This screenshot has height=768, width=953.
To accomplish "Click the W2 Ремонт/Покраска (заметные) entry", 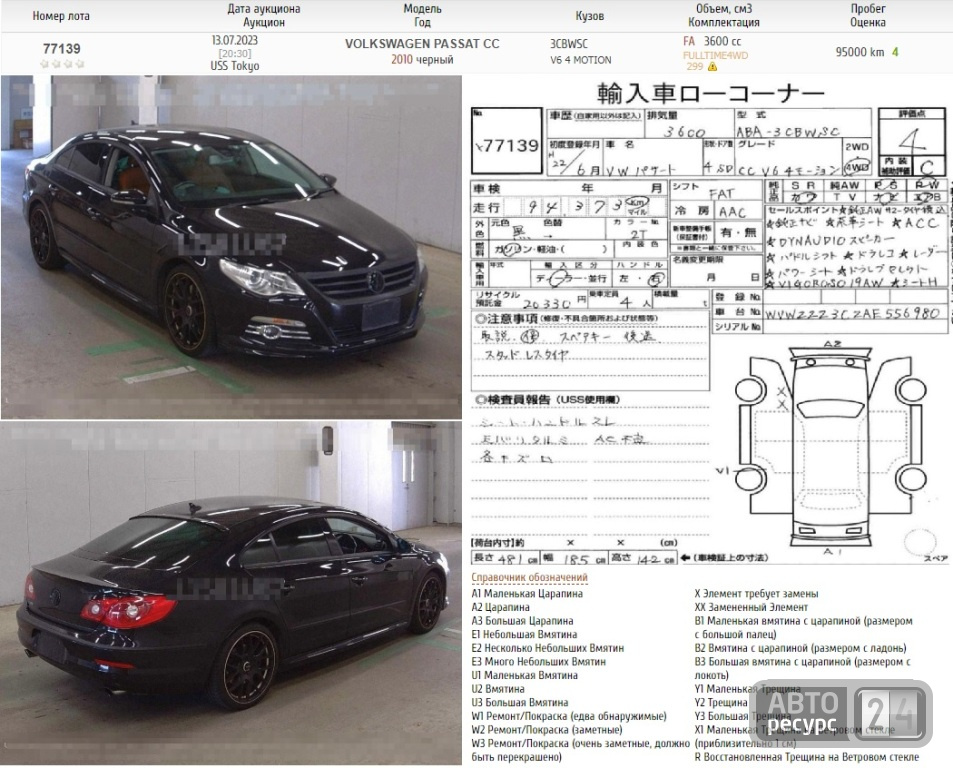I will pyautogui.click(x=547, y=729).
